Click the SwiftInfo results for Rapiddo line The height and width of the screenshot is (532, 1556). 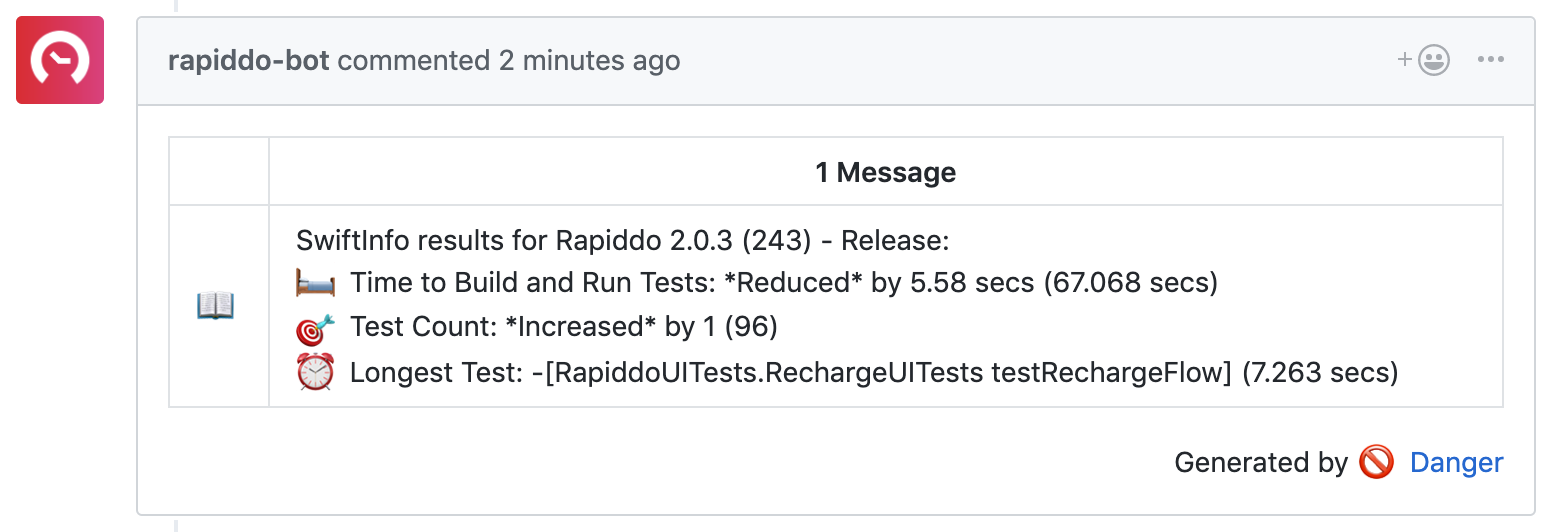[x=622, y=241]
